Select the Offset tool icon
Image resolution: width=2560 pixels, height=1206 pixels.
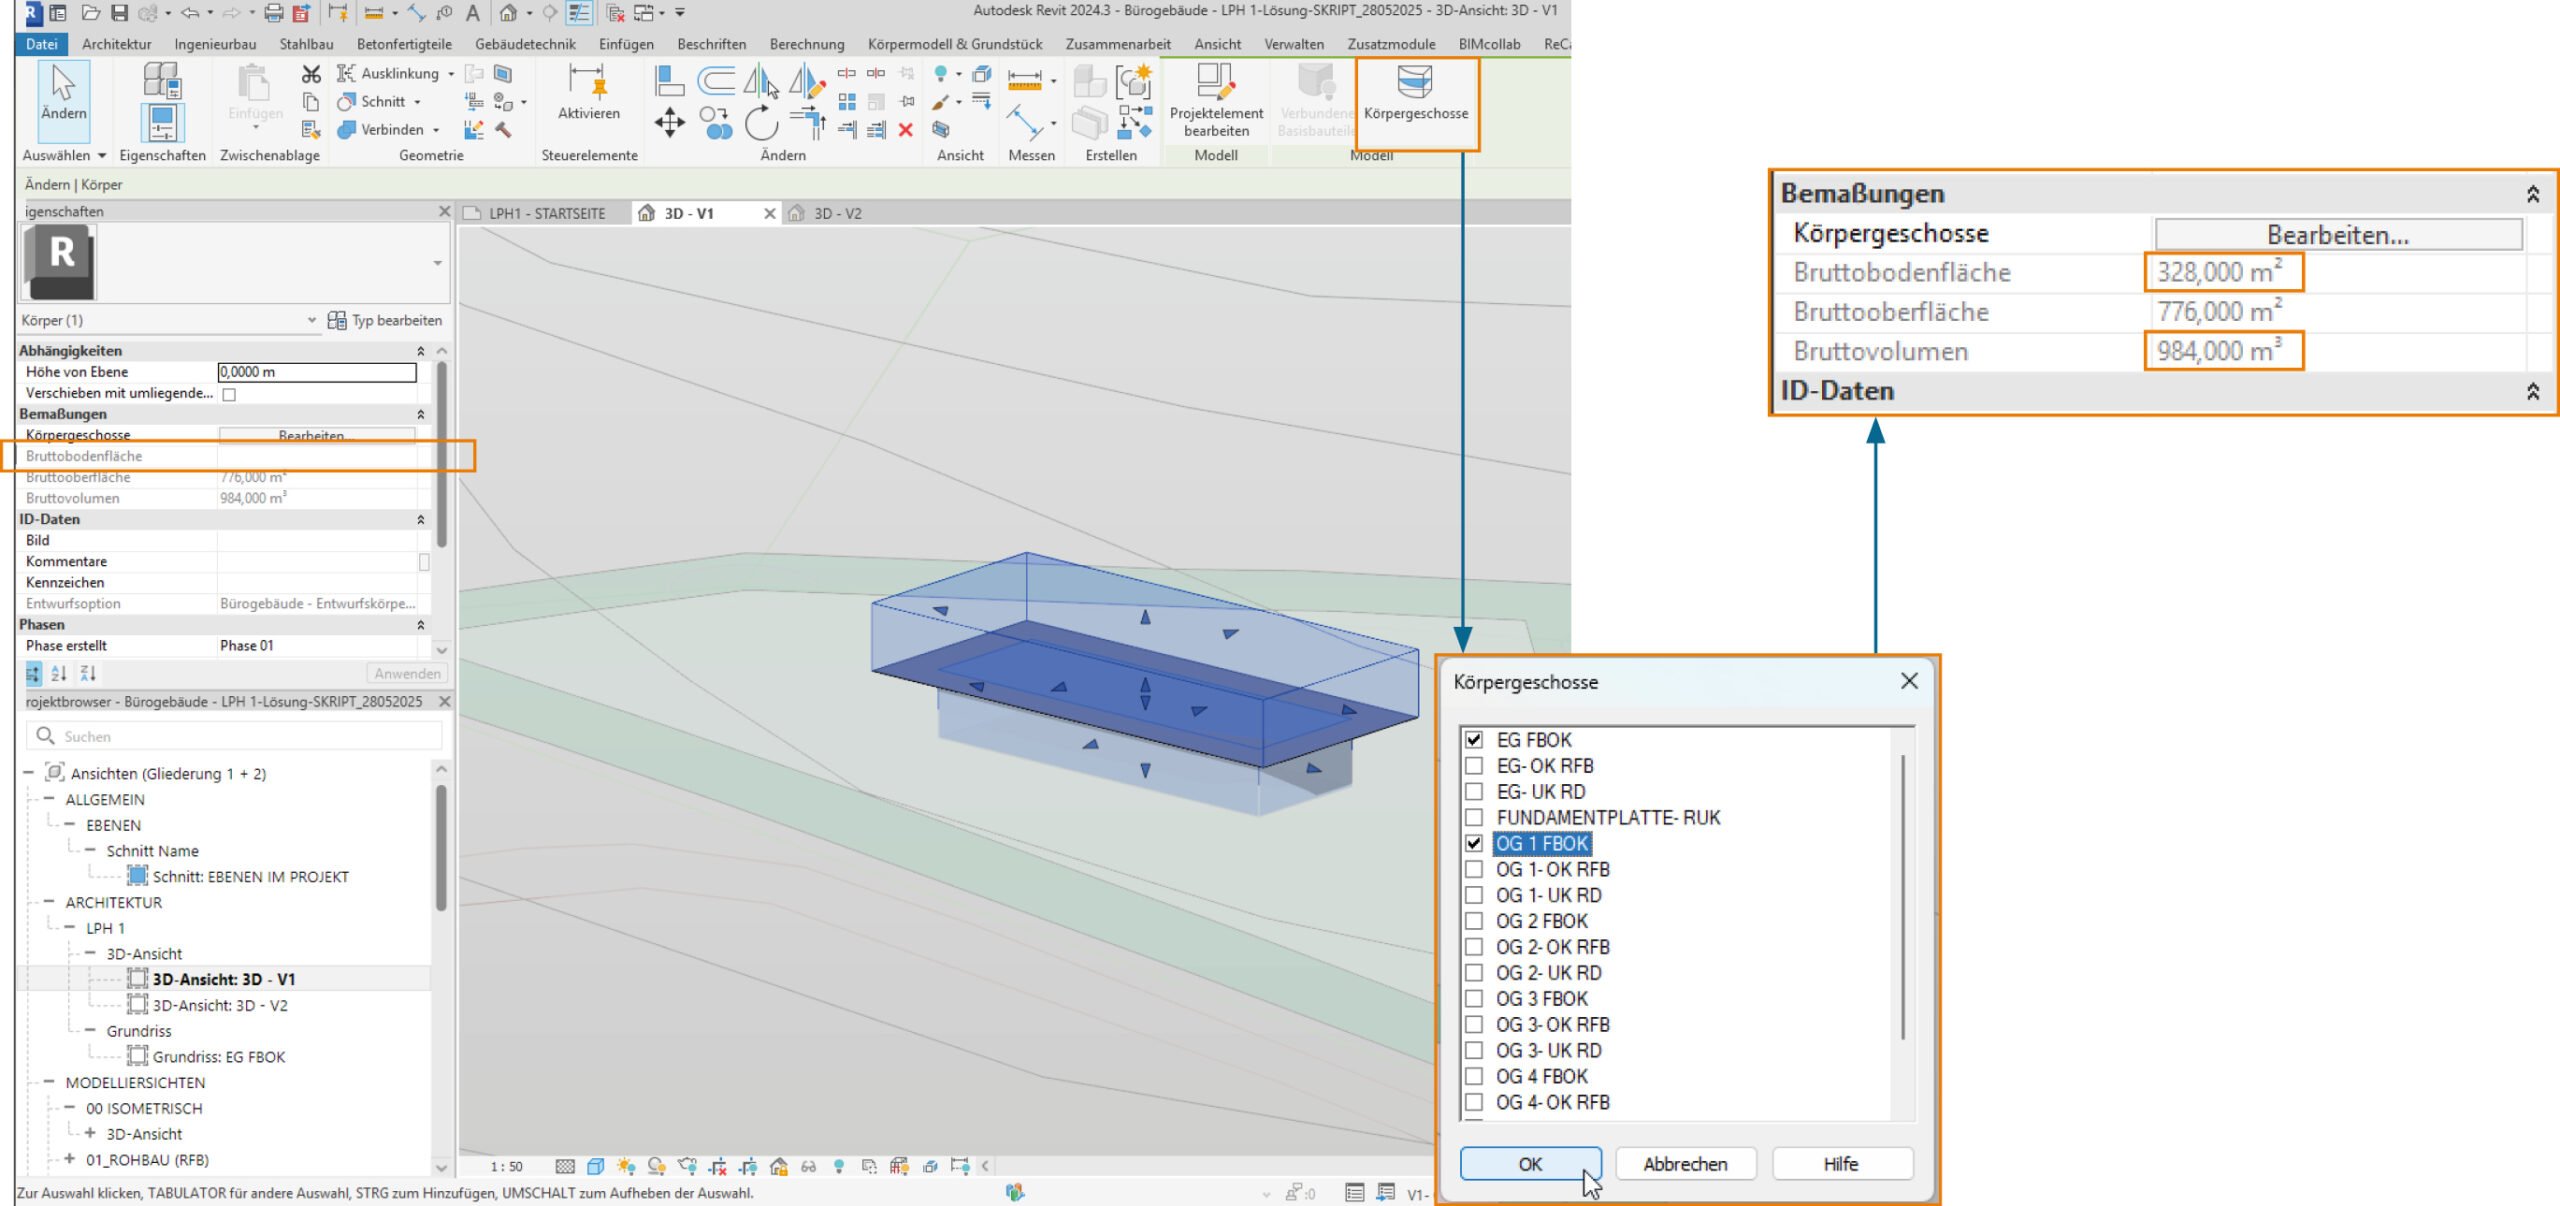(x=716, y=79)
